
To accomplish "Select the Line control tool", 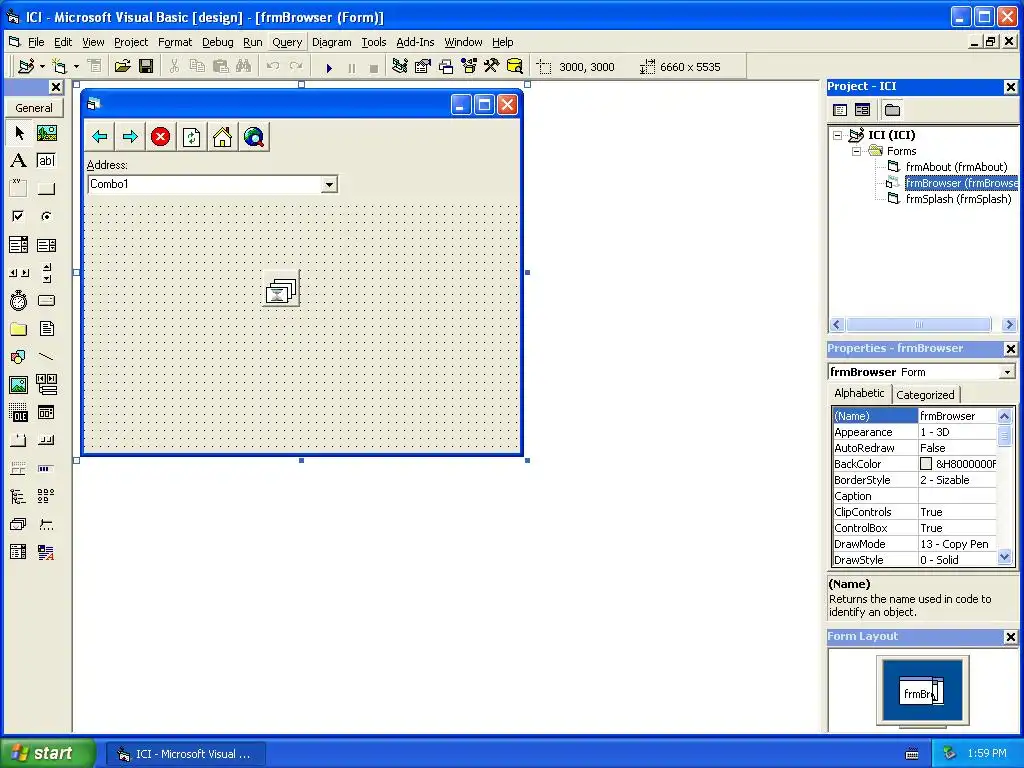I will [x=46, y=357].
